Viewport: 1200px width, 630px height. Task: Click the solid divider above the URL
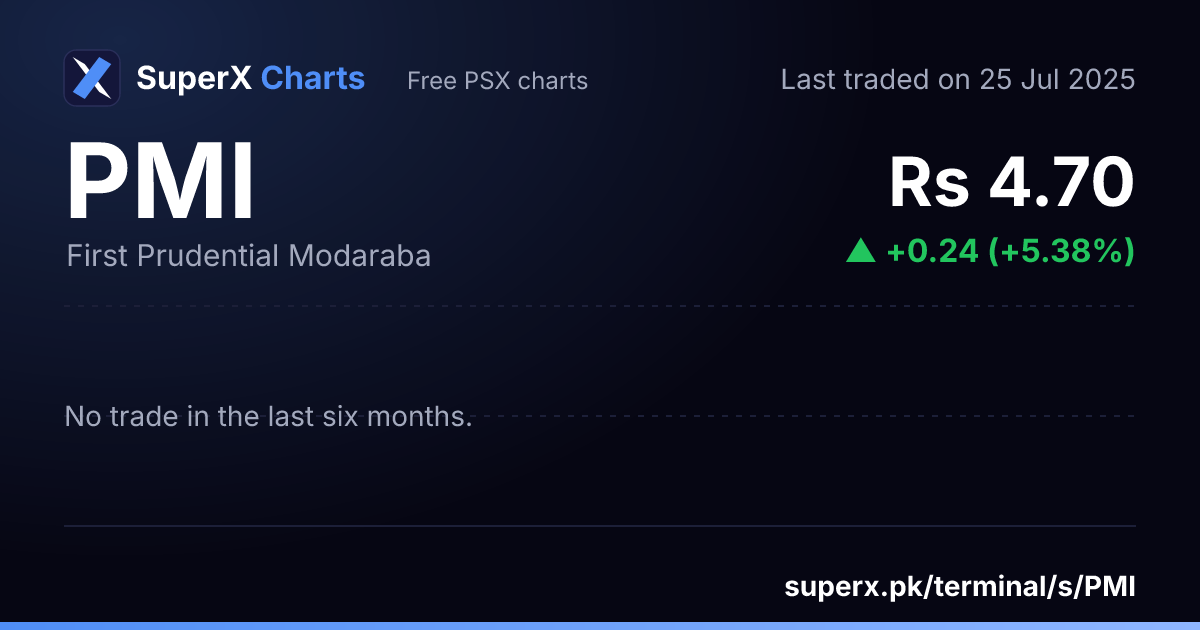(600, 526)
